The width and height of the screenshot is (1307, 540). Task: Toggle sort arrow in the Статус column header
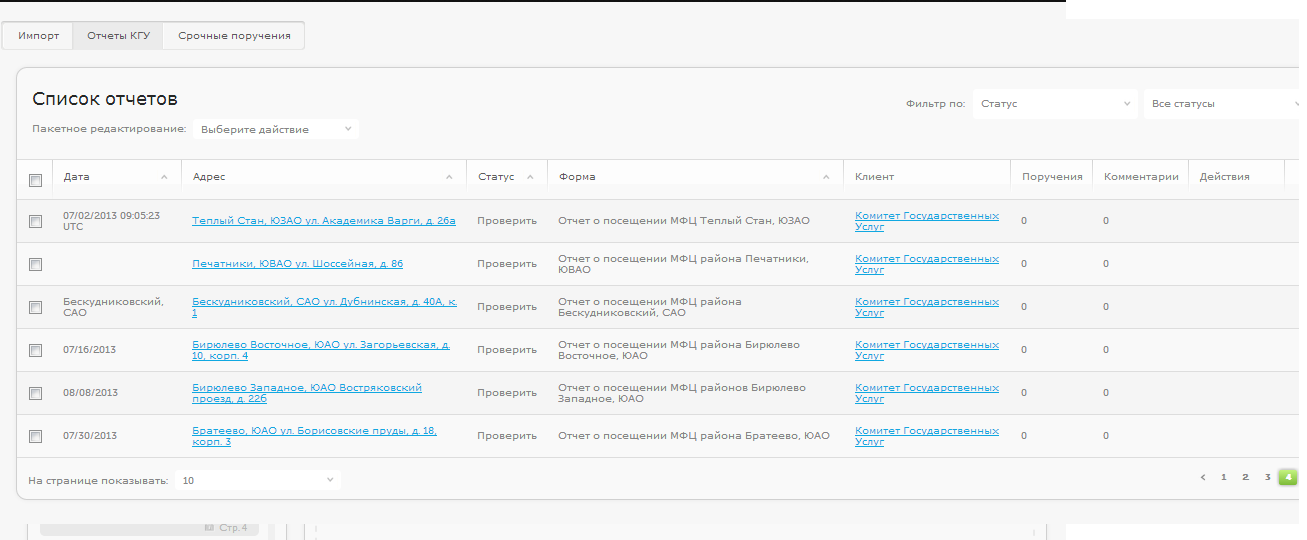coord(530,177)
